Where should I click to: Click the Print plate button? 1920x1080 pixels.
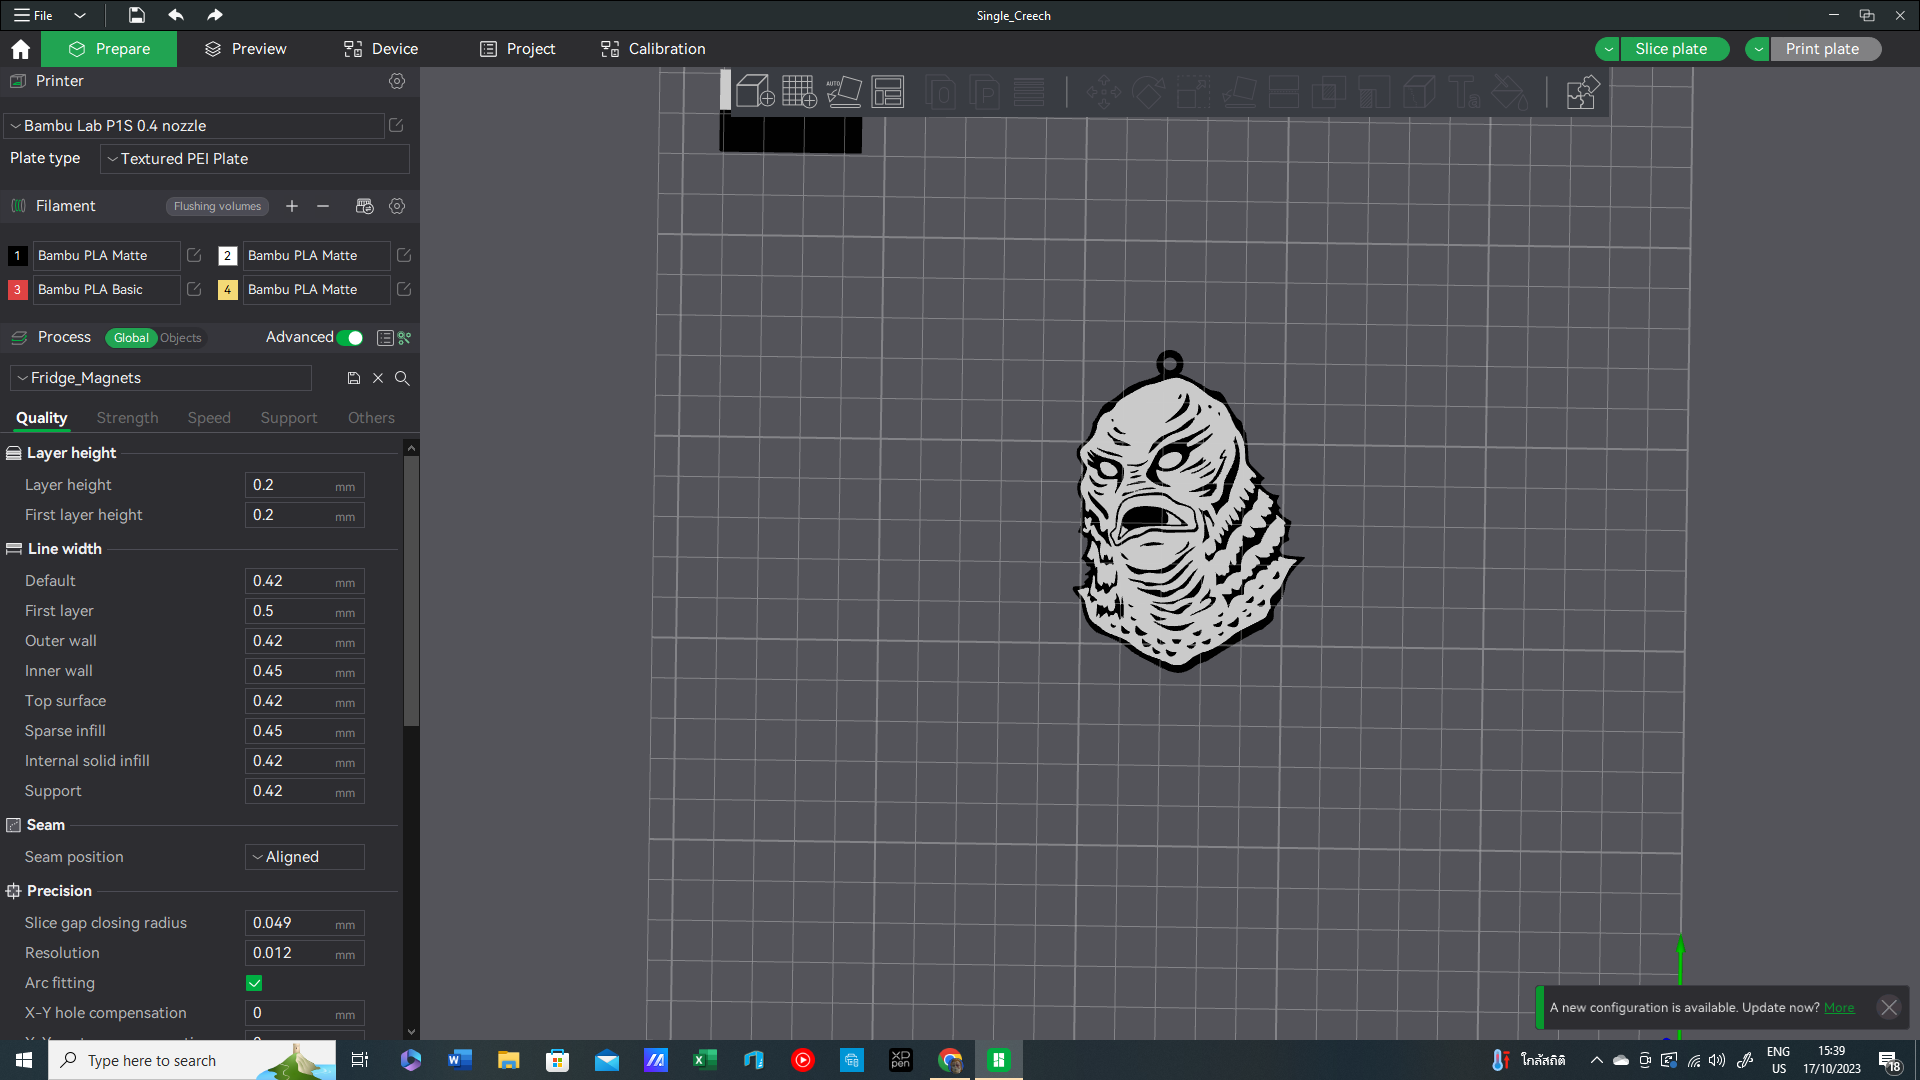tap(1822, 49)
